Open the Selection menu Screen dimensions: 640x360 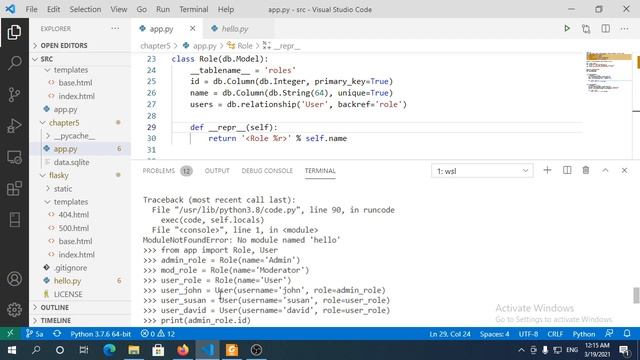[x=85, y=9]
